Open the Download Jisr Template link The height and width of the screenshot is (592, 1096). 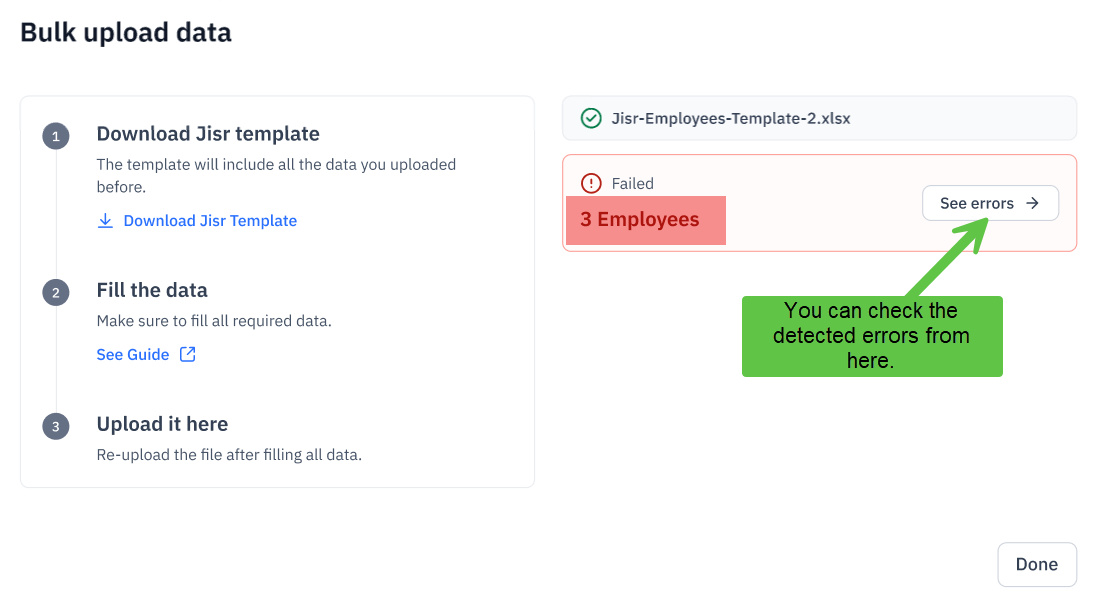pyautogui.click(x=210, y=221)
